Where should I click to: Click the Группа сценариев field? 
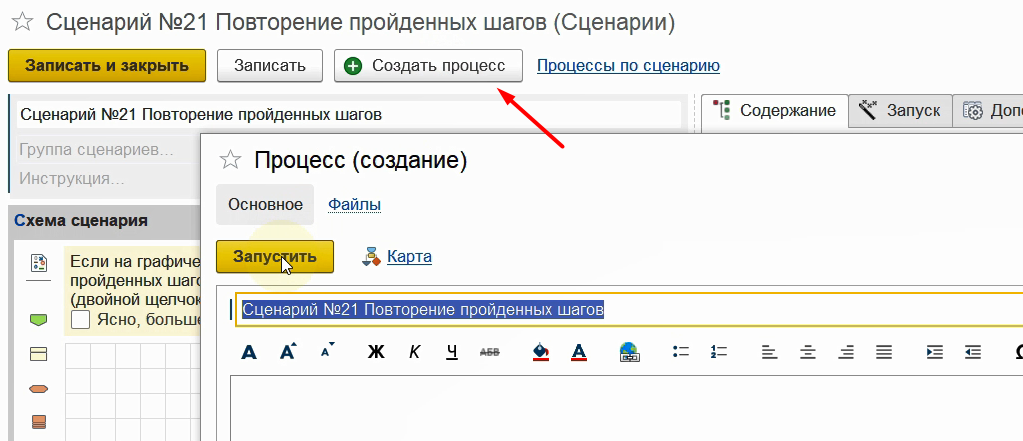[108, 150]
